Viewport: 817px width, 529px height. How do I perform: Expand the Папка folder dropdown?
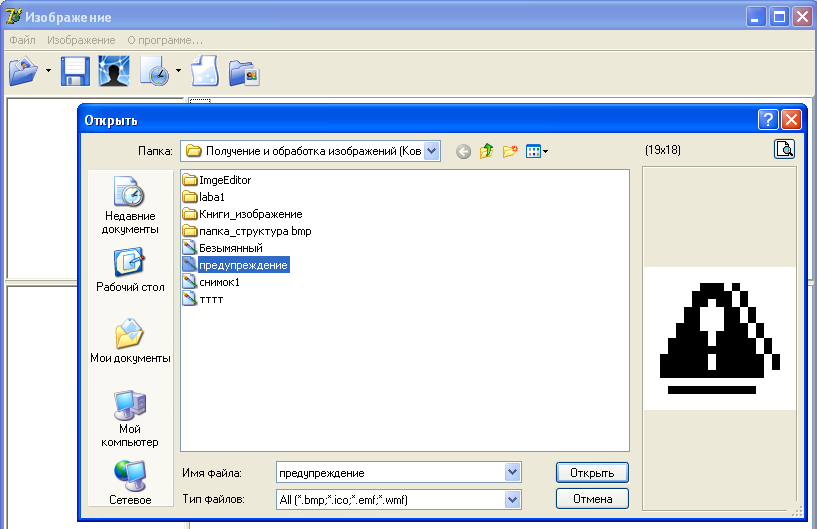coord(432,151)
